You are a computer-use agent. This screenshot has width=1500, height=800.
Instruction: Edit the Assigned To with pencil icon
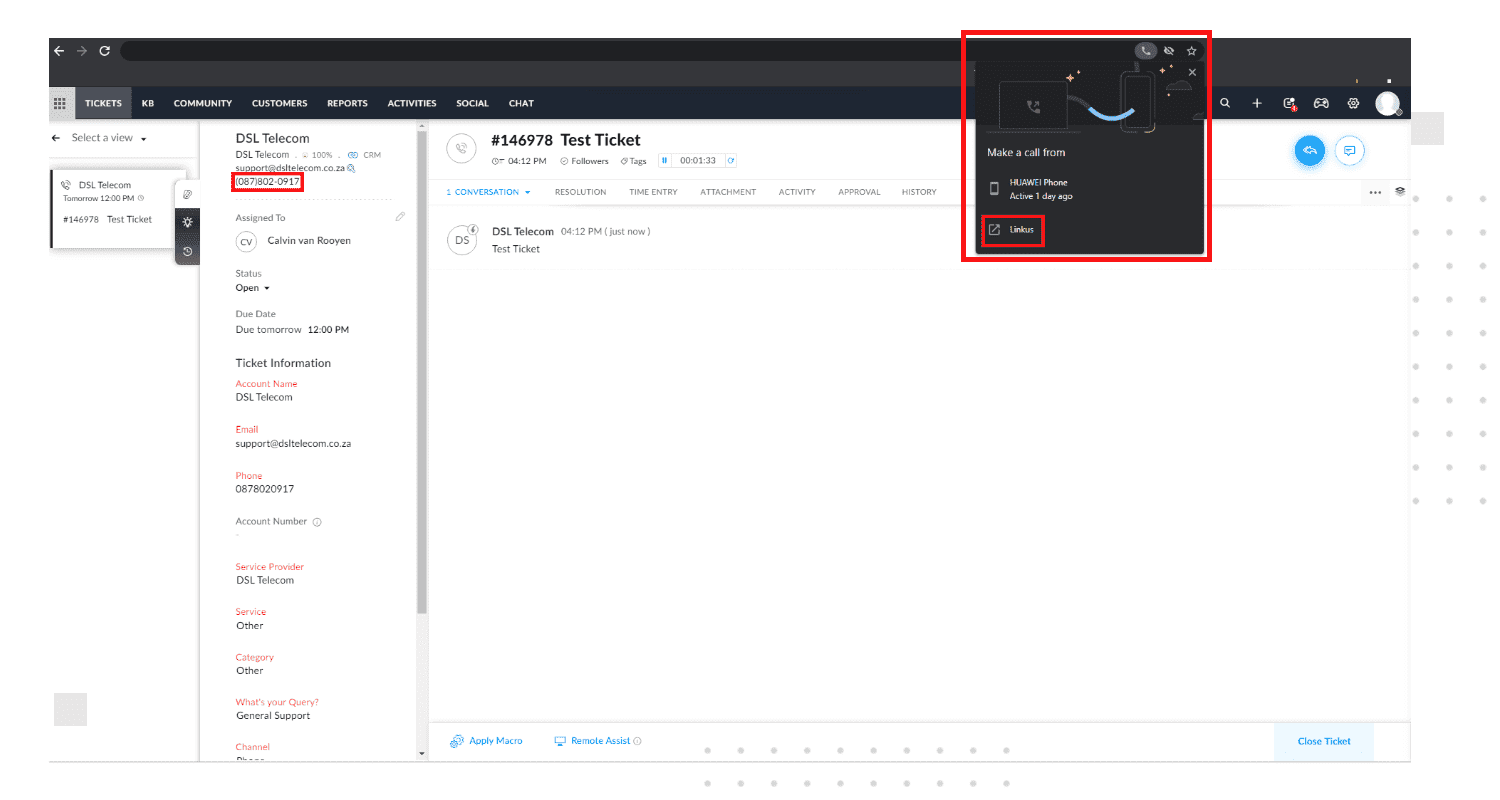[400, 216]
